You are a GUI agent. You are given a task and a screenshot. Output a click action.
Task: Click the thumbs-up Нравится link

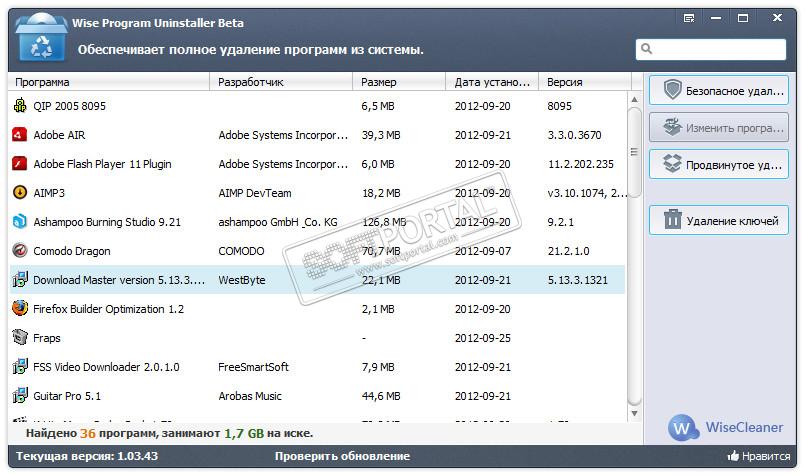(x=759, y=456)
